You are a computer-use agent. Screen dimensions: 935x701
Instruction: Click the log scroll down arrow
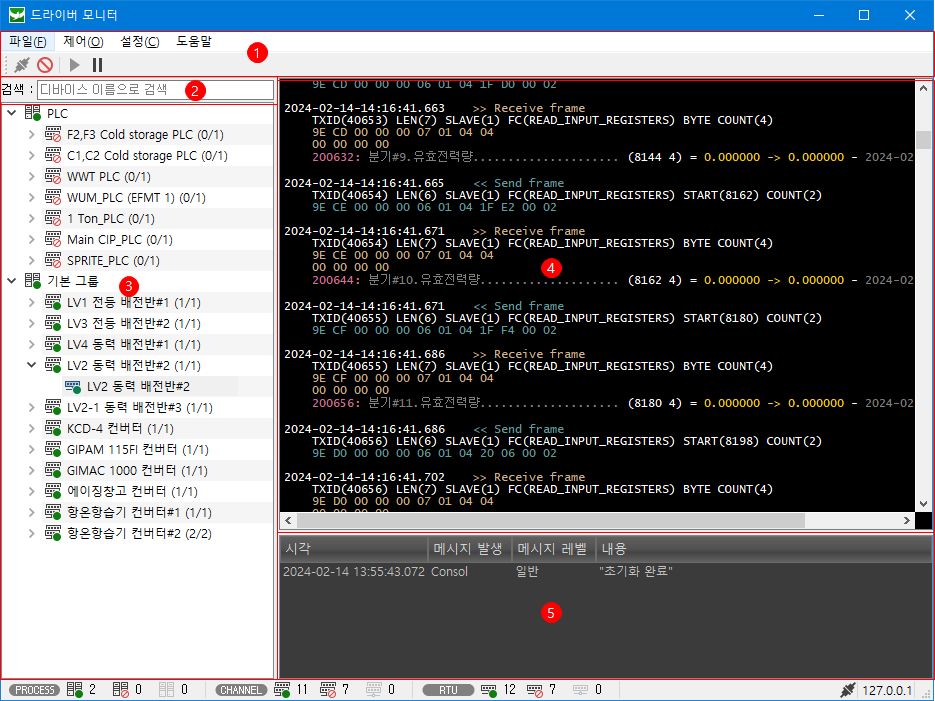923,504
